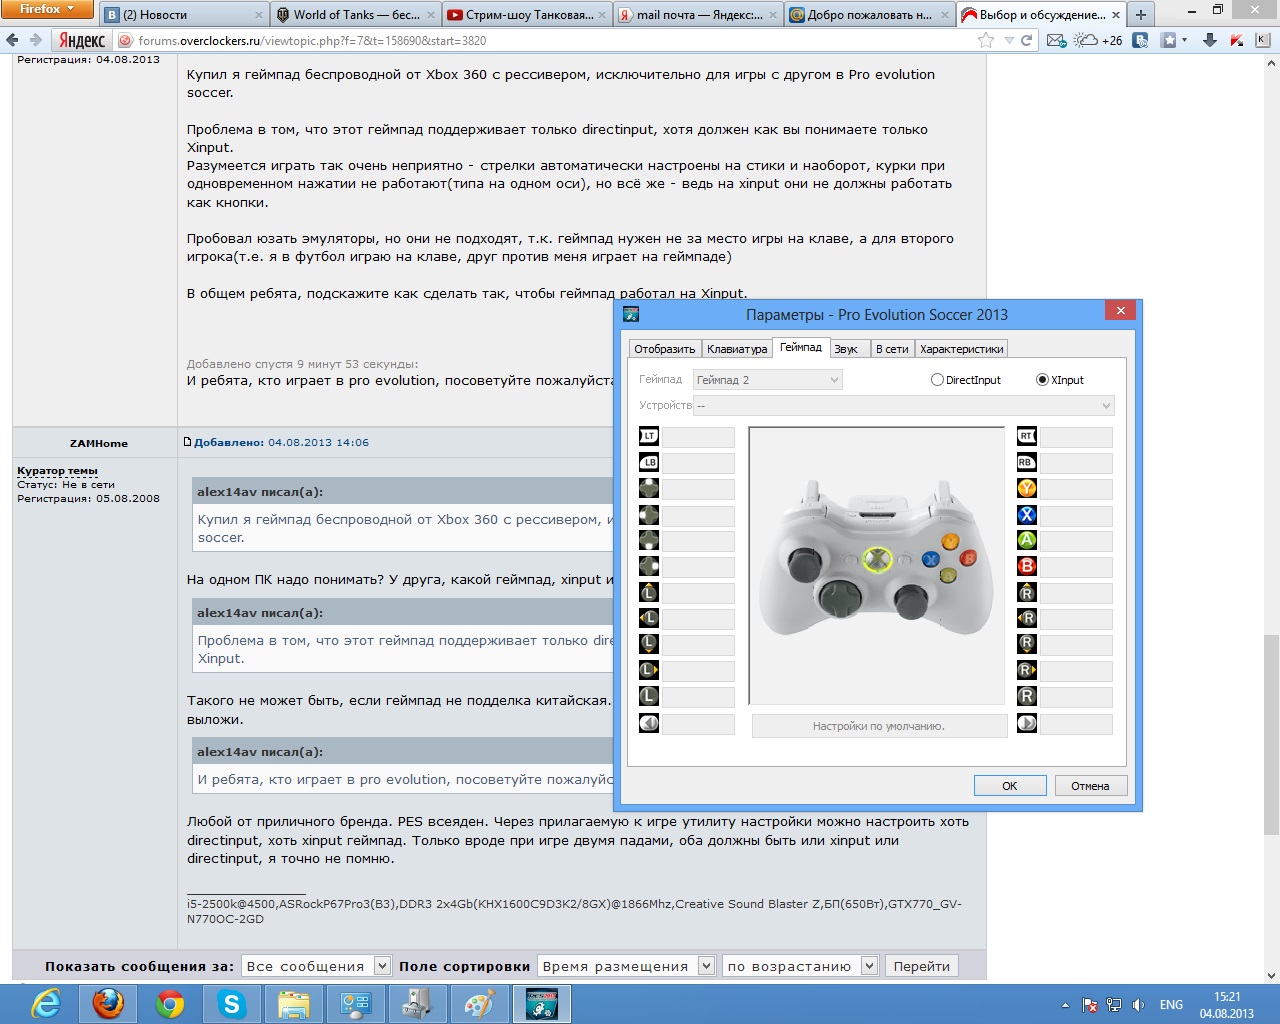Open the Геймпад 2 dropdown
The height and width of the screenshot is (1024, 1280).
pos(768,380)
